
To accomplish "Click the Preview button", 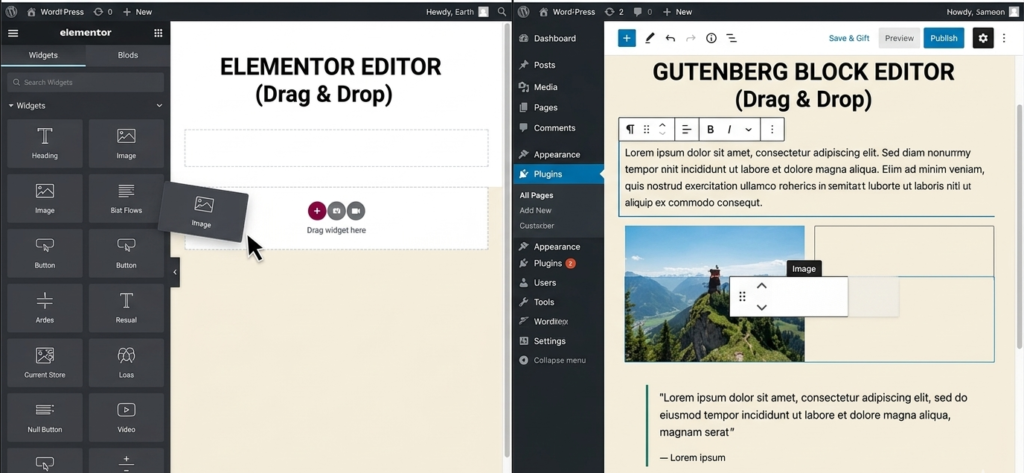I will coord(899,38).
